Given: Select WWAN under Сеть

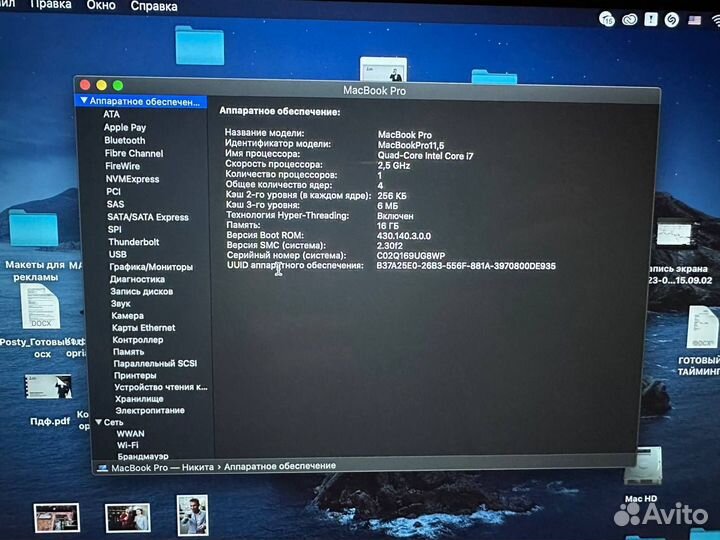Looking at the screenshot, I should pyautogui.click(x=130, y=433).
